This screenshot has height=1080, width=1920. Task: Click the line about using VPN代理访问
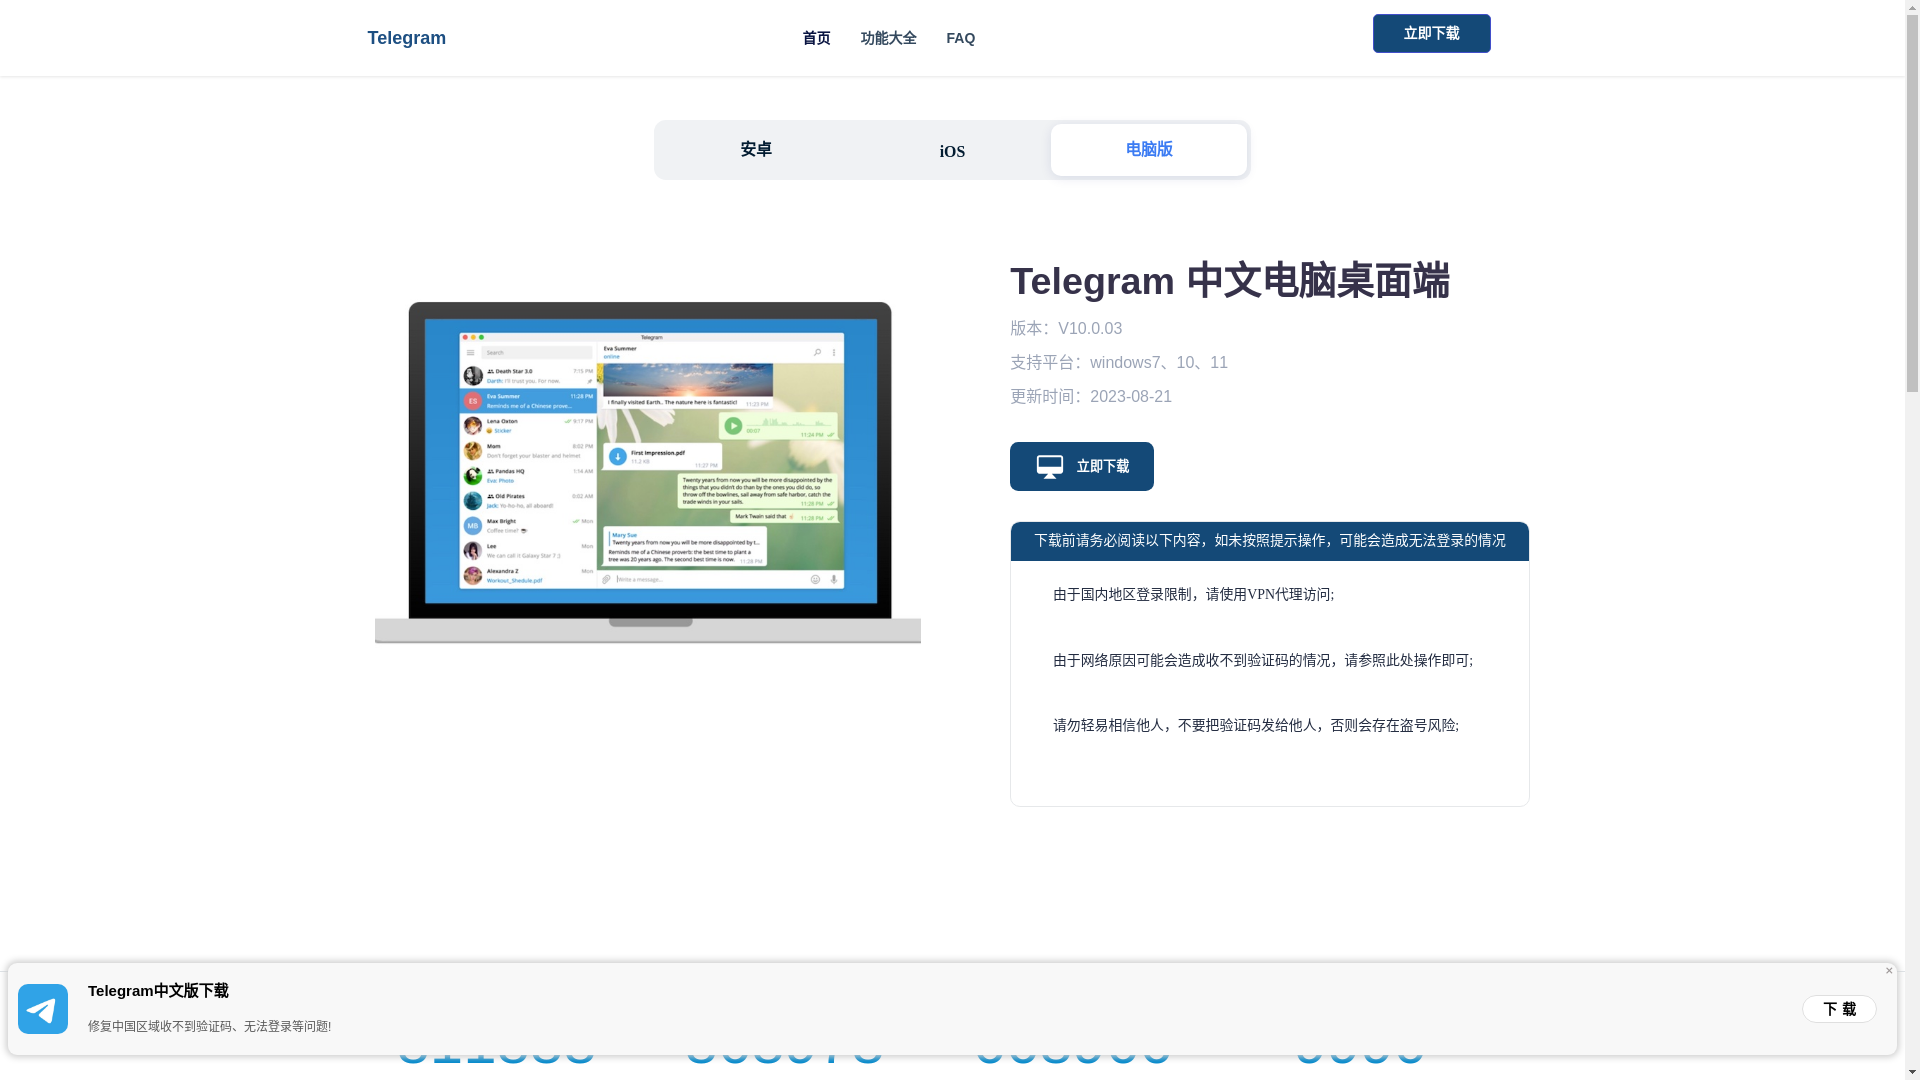tap(1193, 595)
